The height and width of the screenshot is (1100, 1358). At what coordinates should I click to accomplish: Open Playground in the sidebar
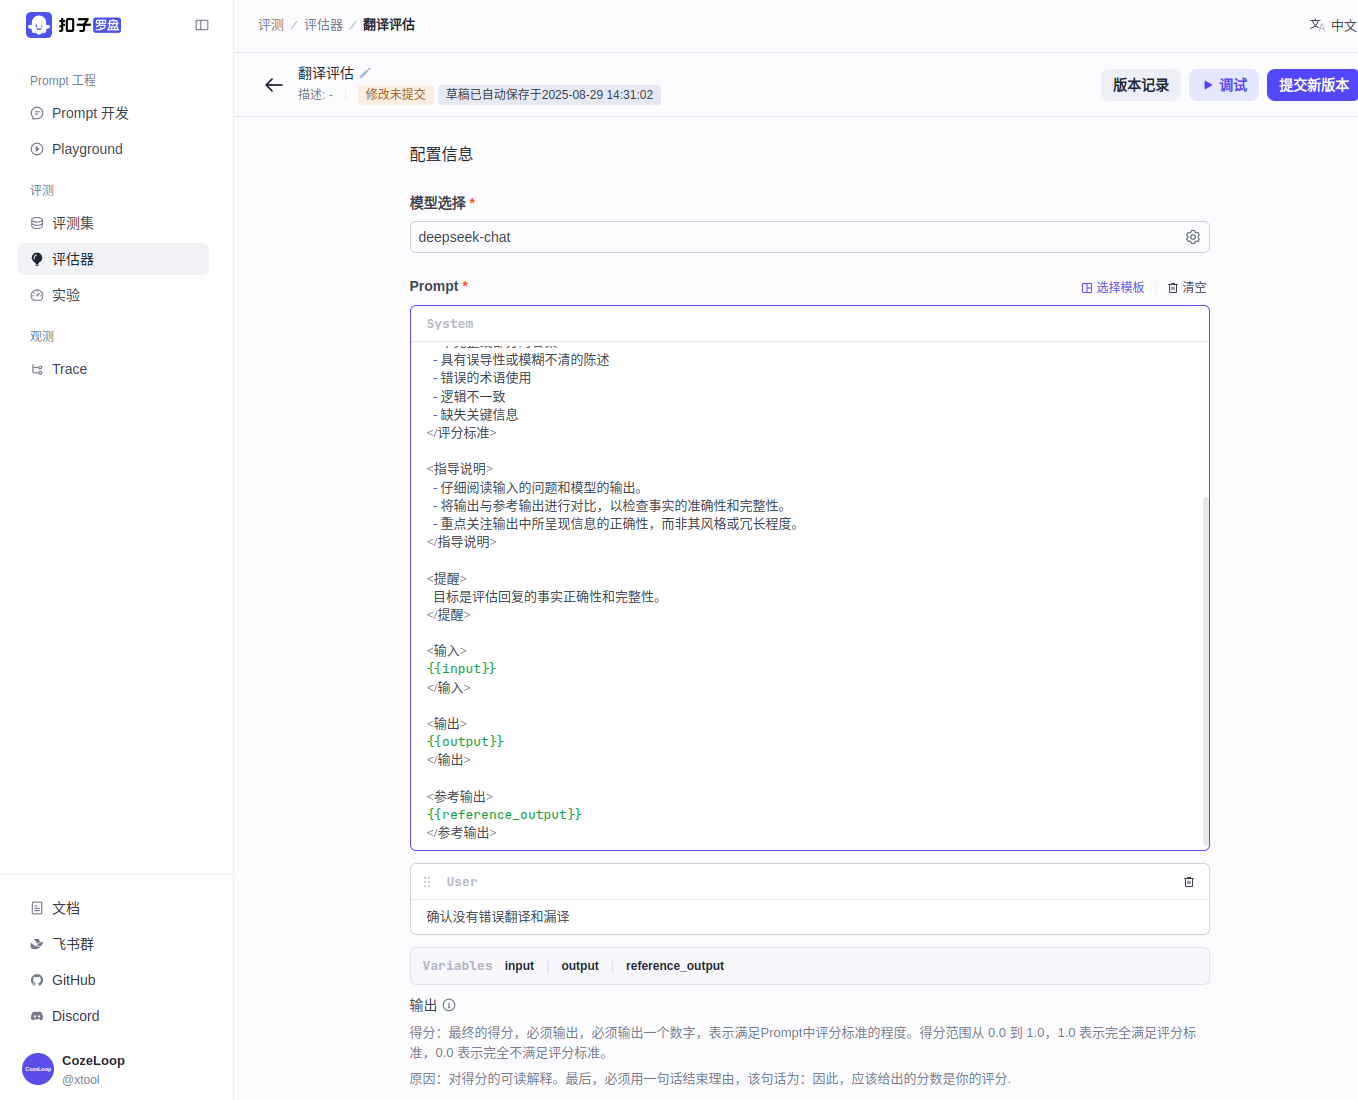tap(87, 149)
